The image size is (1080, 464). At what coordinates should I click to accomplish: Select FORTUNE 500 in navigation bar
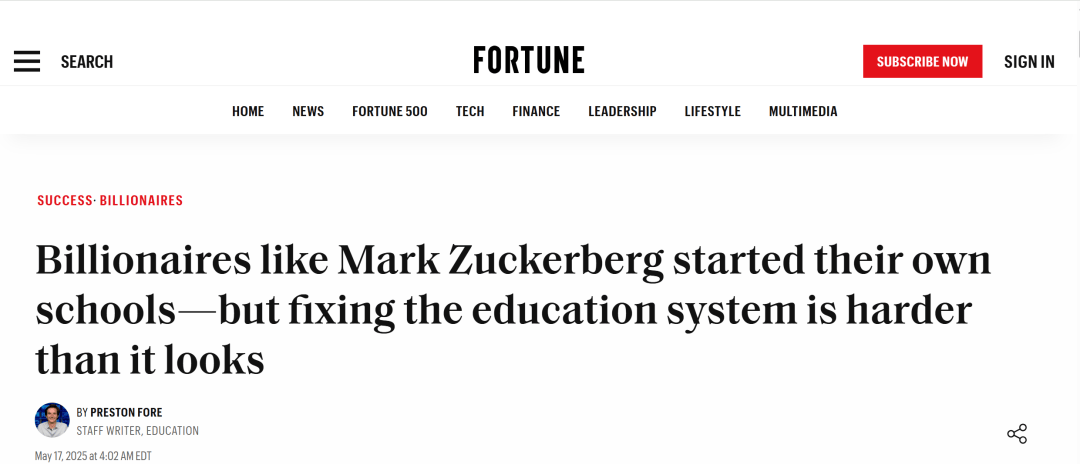coord(390,111)
